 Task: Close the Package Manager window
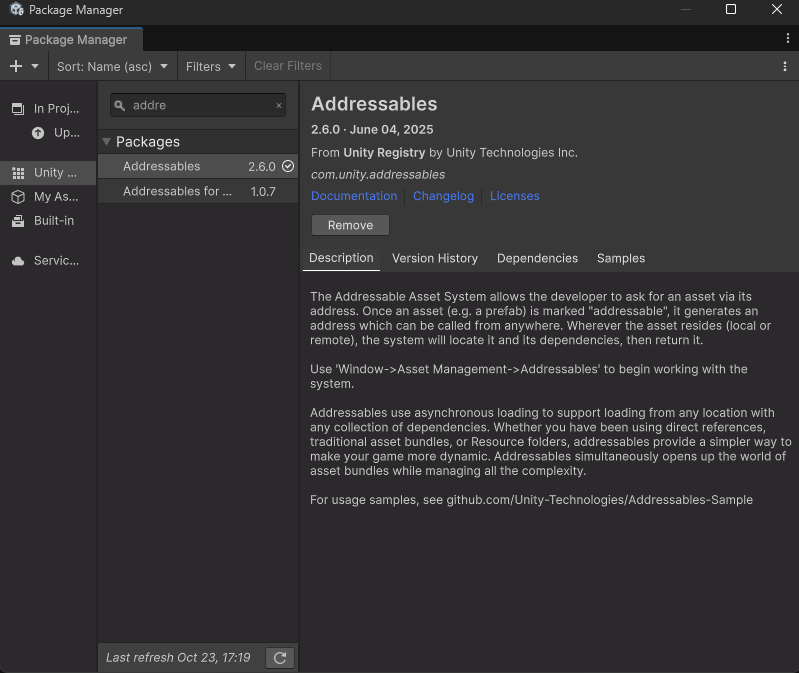tap(777, 9)
